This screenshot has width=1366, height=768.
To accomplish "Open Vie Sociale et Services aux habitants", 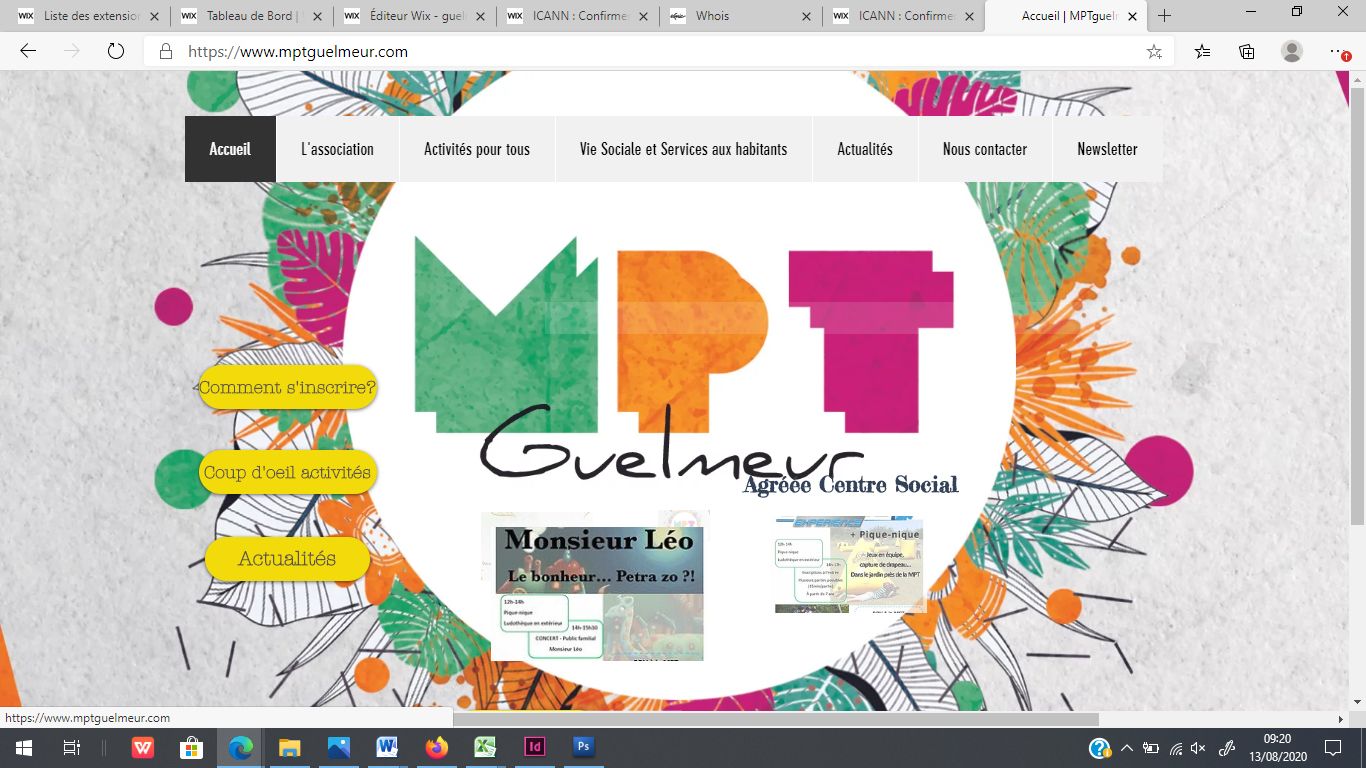I will tap(683, 149).
